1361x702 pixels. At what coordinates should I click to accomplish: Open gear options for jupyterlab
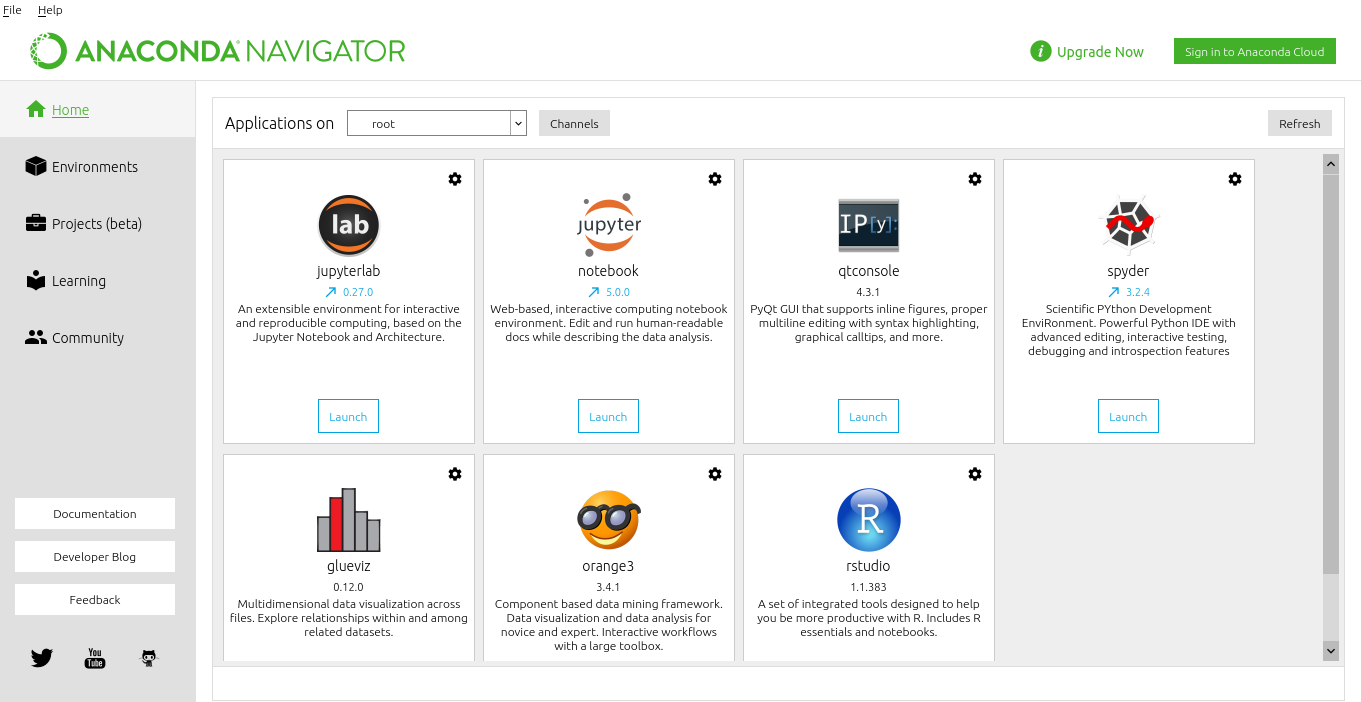tap(455, 179)
